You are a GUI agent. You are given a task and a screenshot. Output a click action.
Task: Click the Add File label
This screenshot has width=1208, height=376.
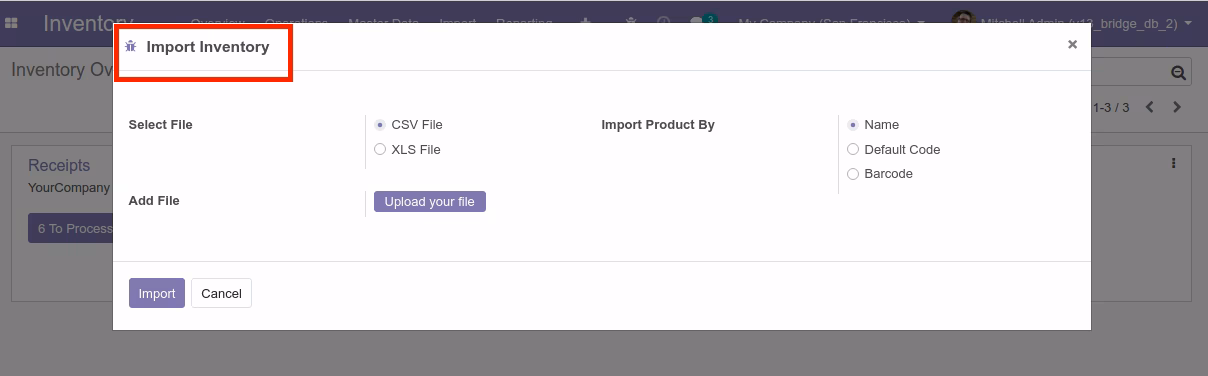pos(154,201)
